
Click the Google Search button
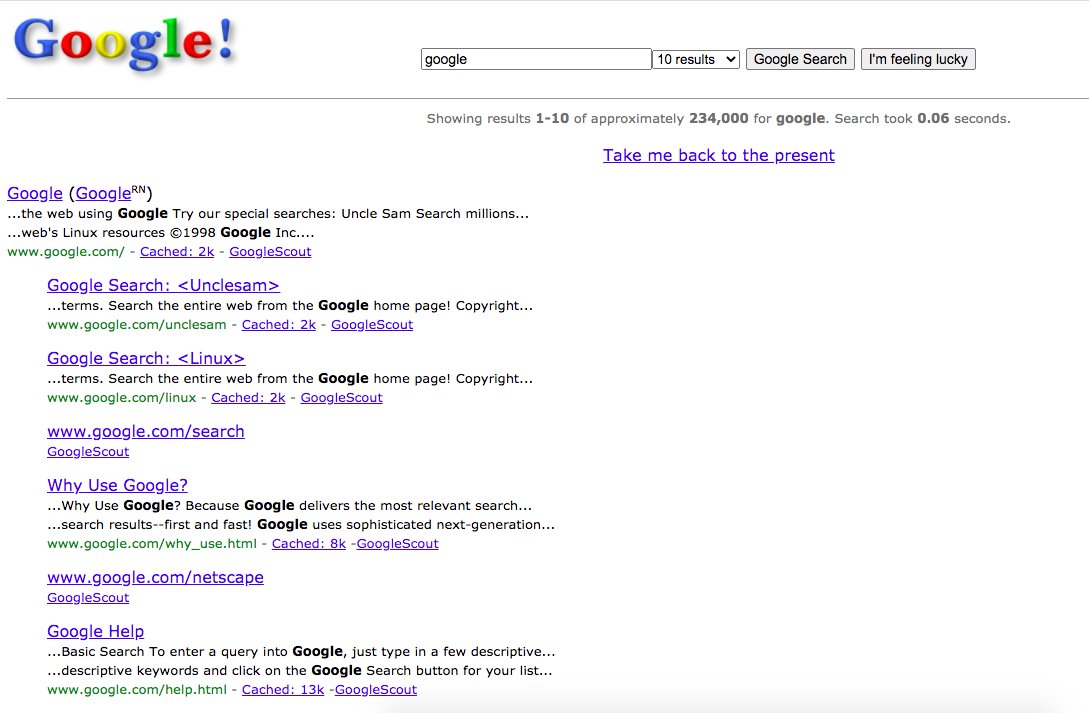(x=800, y=59)
